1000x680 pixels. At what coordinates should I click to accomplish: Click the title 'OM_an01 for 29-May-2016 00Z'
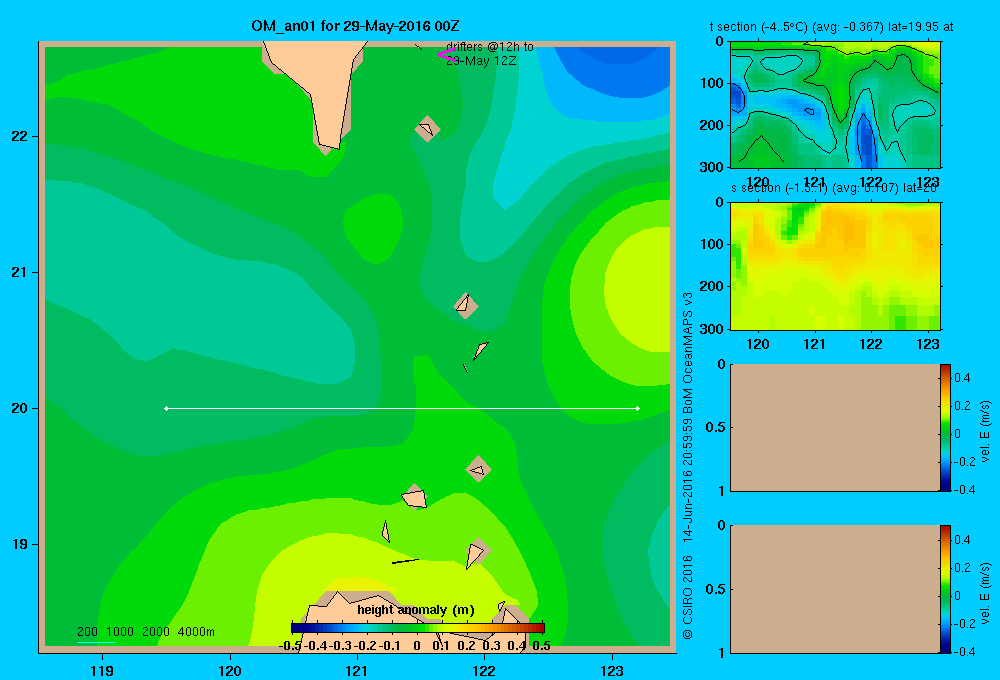355,26
